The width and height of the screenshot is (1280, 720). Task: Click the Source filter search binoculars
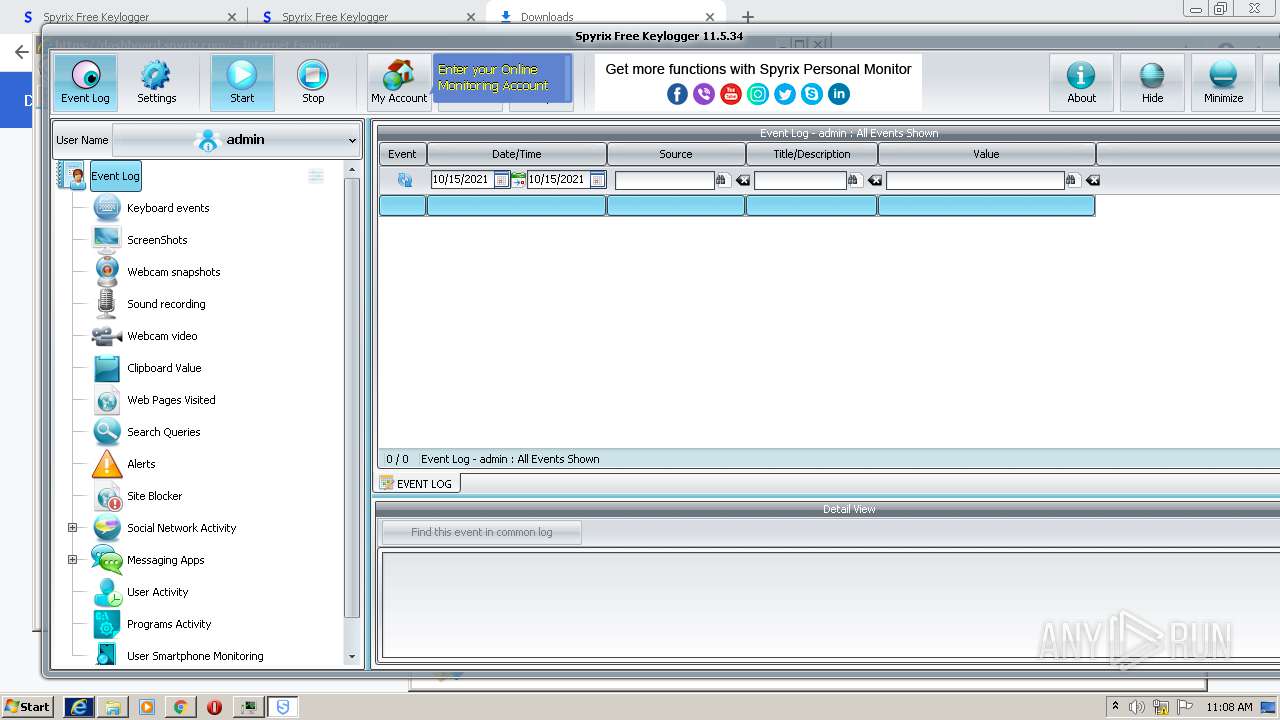722,180
